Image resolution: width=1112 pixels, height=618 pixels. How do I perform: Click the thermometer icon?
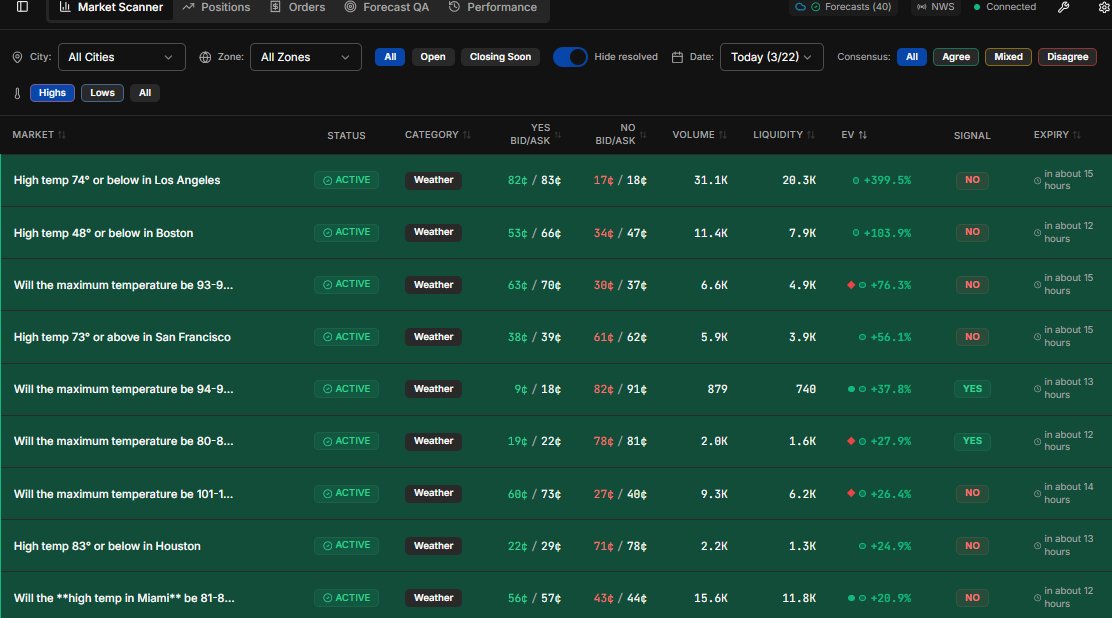(18, 93)
